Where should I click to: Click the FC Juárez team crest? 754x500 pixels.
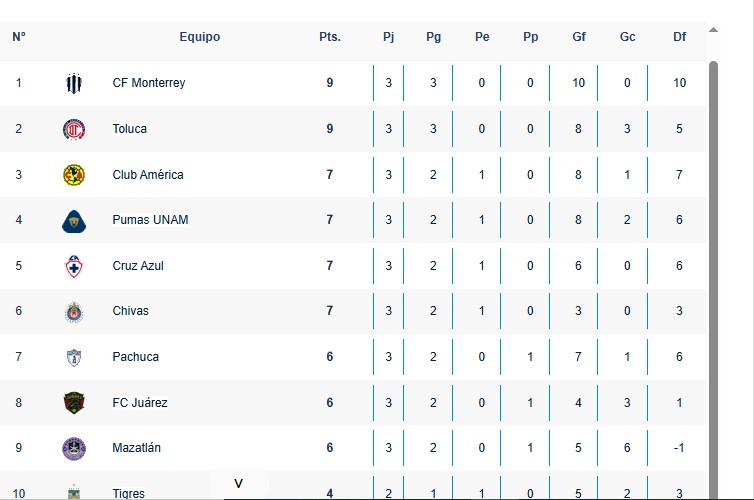[74, 403]
